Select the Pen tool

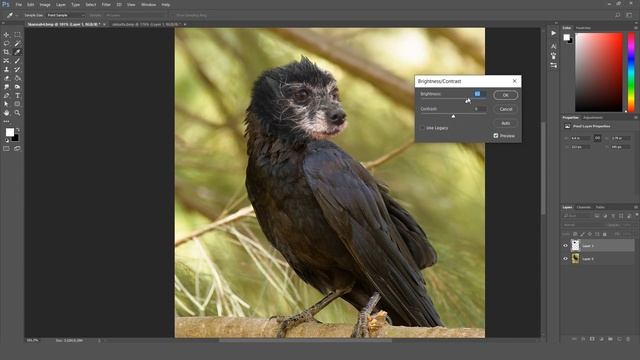6,96
